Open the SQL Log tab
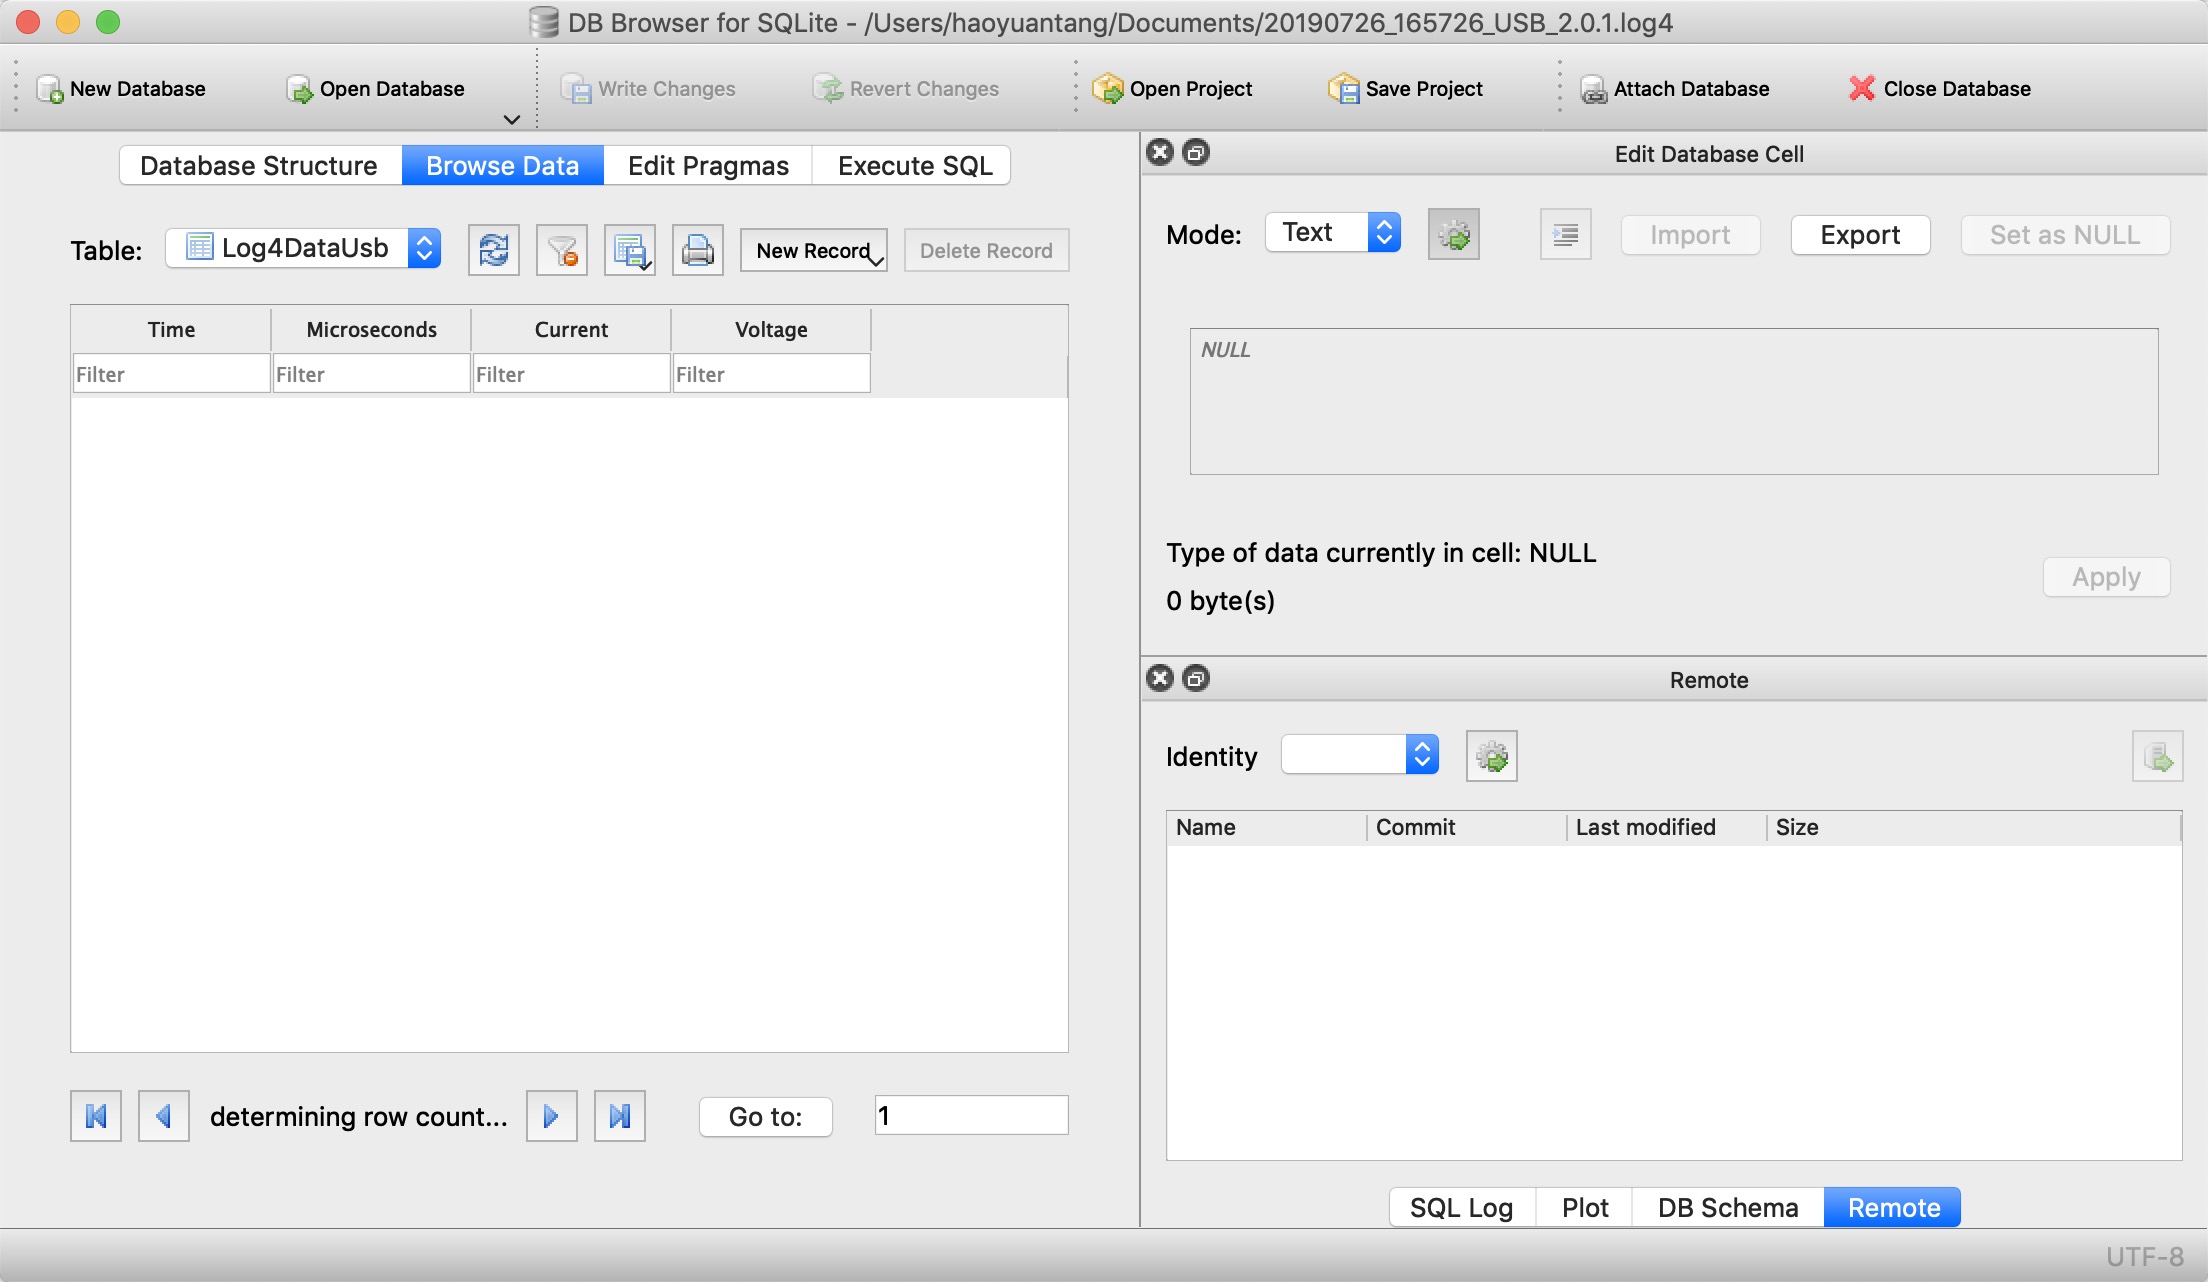This screenshot has height=1282, width=2208. [1461, 1207]
